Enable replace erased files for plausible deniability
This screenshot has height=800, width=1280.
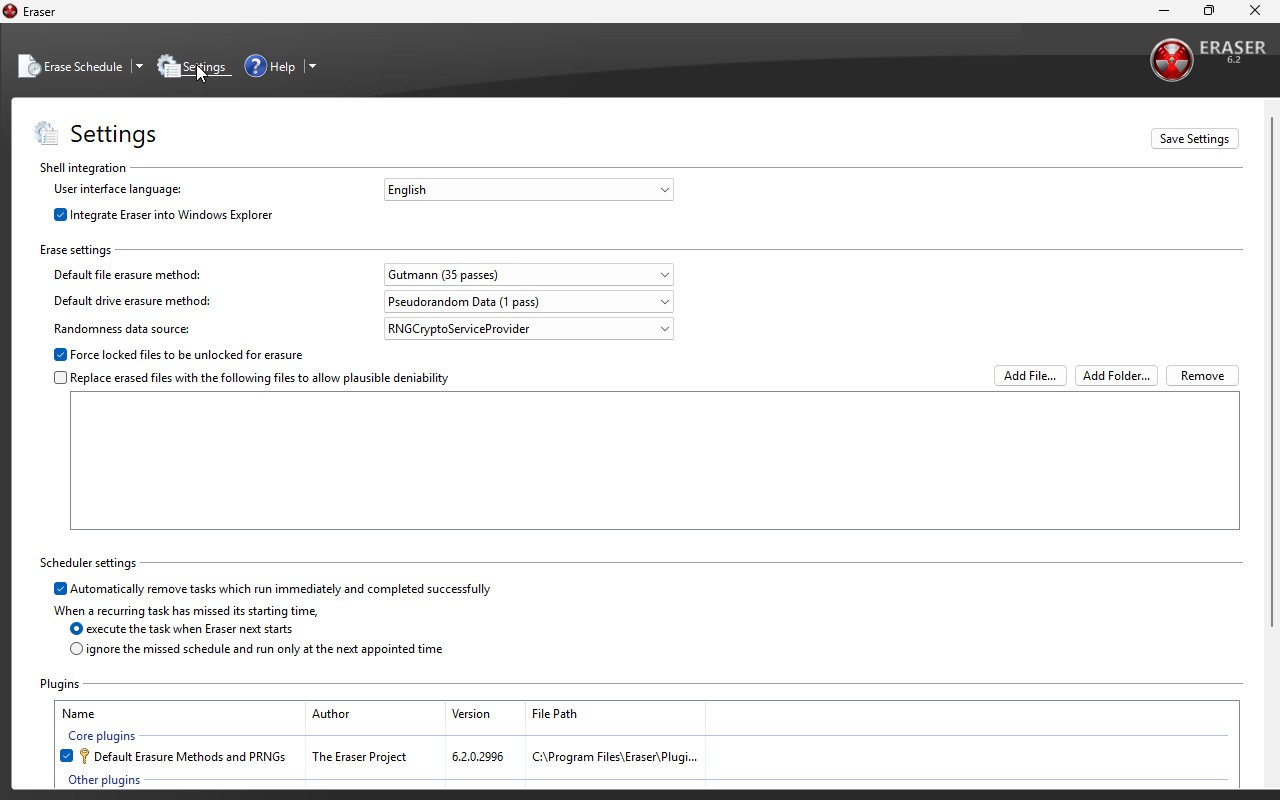61,378
